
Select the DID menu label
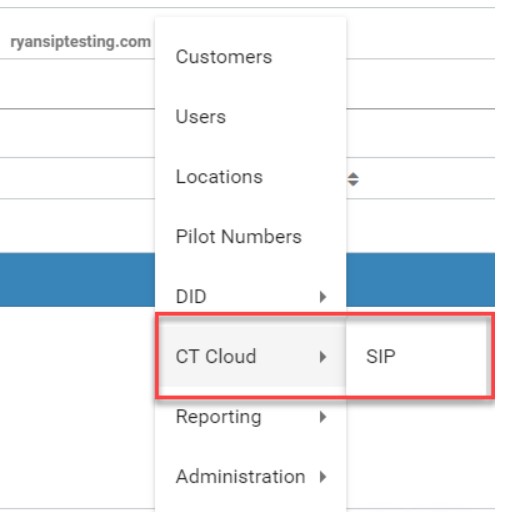[191, 296]
